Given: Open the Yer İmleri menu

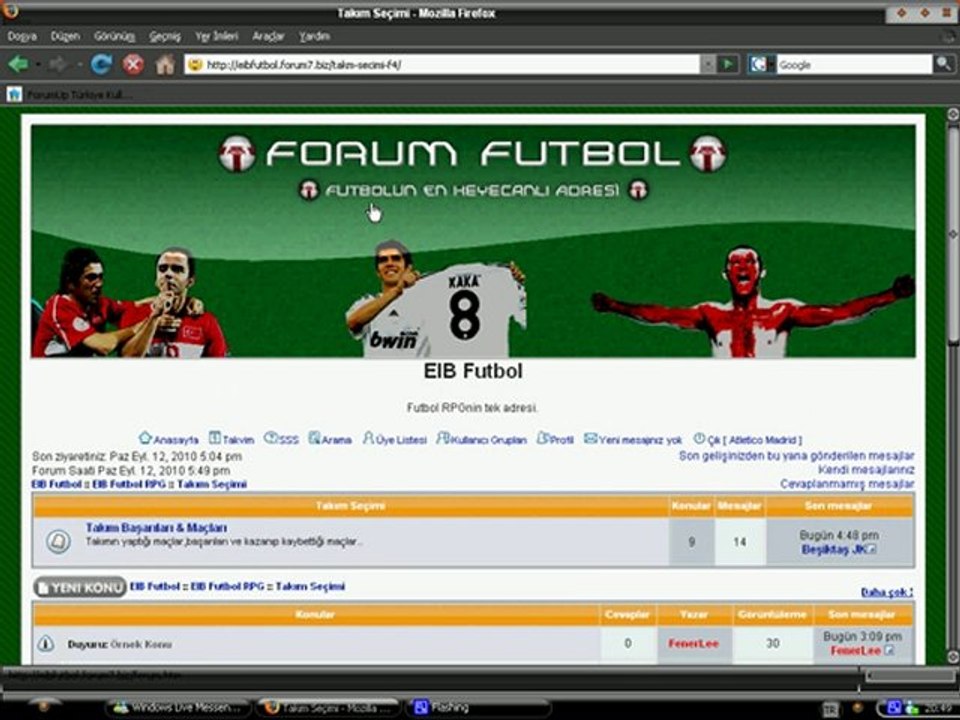Looking at the screenshot, I should pos(217,36).
